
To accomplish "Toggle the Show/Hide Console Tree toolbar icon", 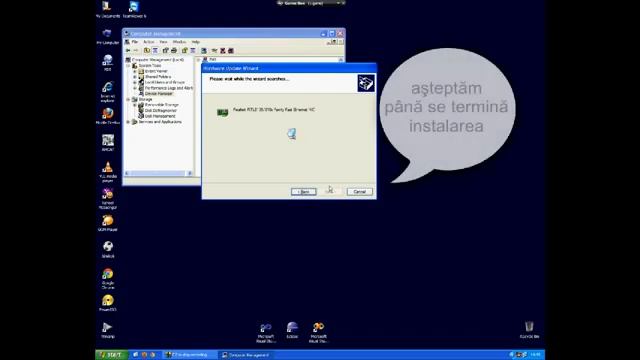I will [x=155, y=51].
